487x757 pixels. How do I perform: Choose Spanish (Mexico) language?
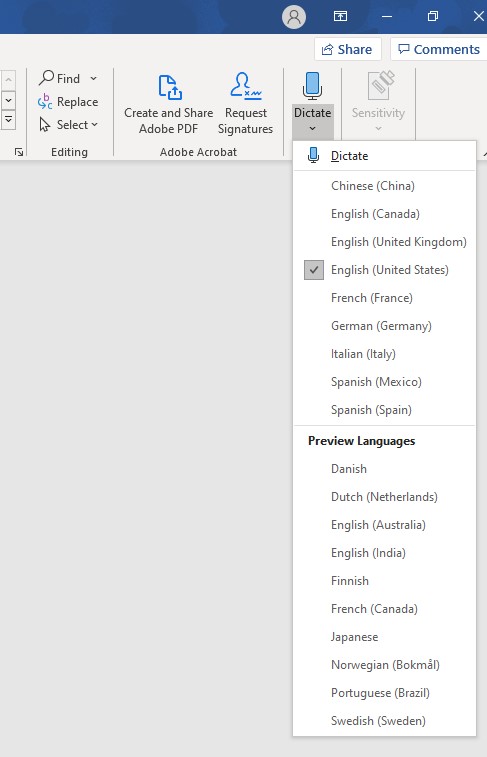tap(384, 382)
